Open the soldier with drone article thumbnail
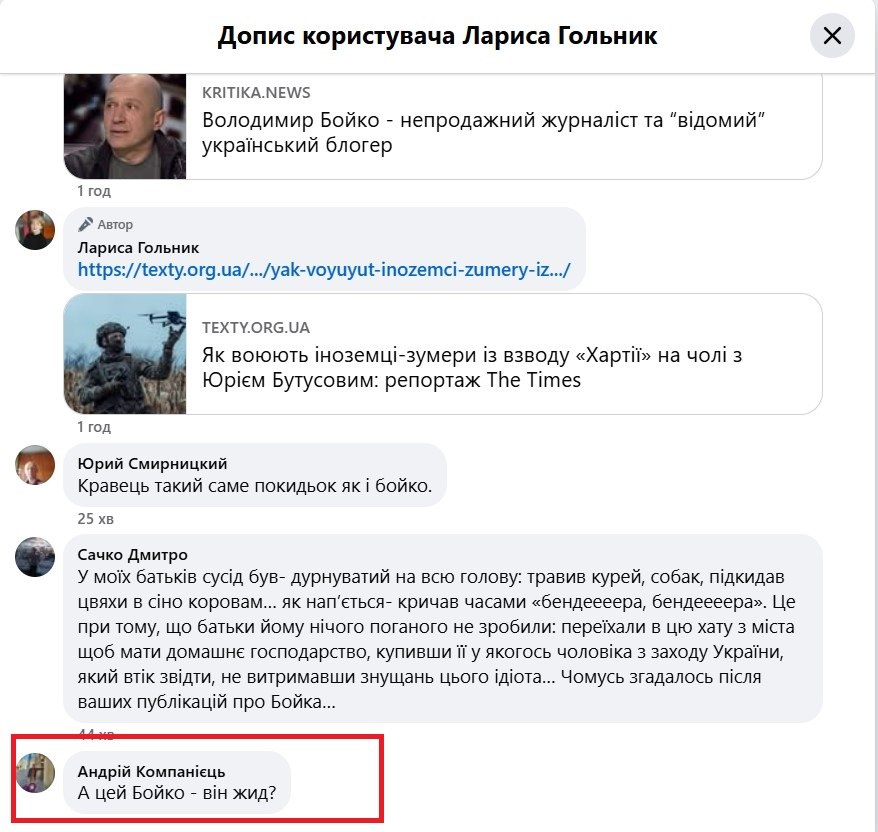Image resolution: width=878 pixels, height=832 pixels. tap(125, 354)
